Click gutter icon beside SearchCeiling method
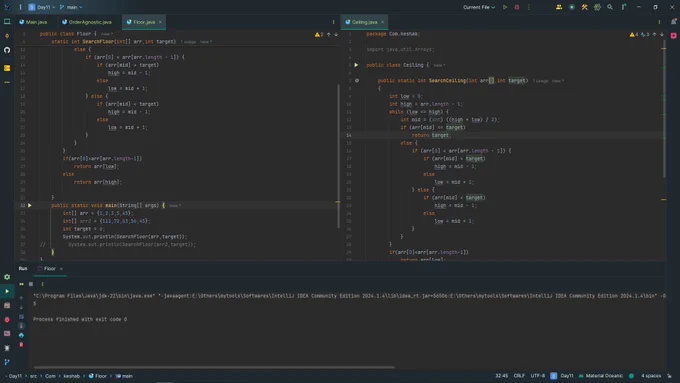 (357, 81)
